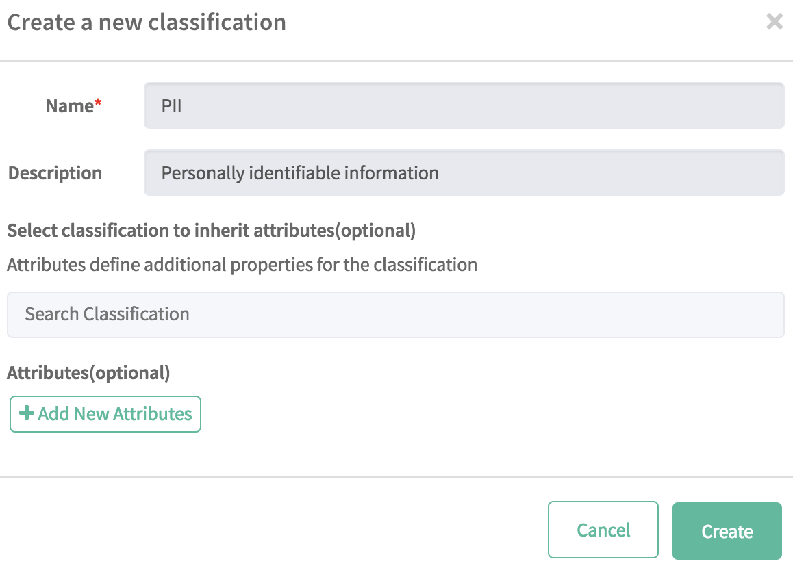This screenshot has height=568, width=793.
Task: Click the 'Create a new classification' dialog title
Action: coord(147,22)
